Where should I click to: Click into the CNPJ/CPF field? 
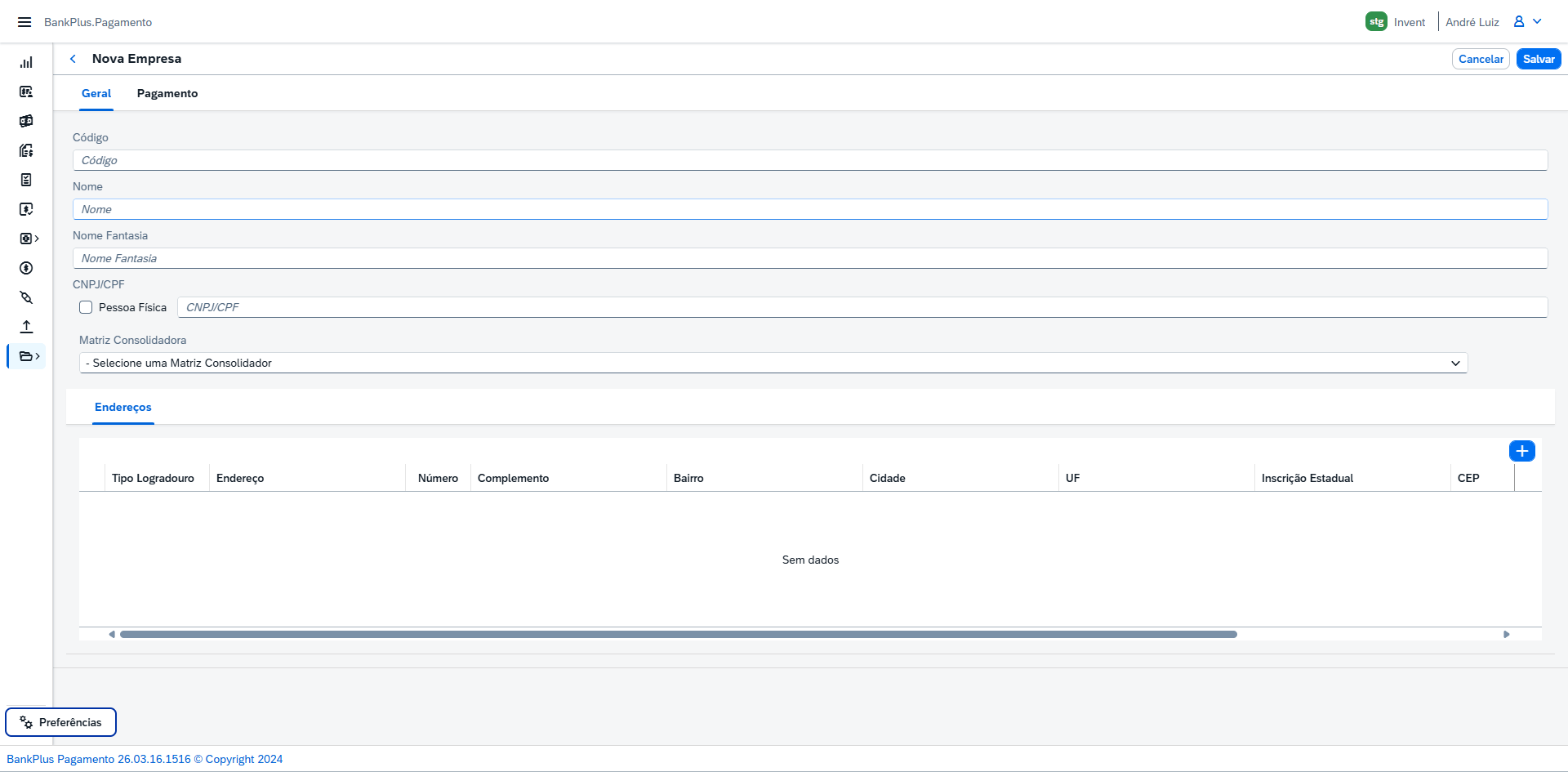click(x=862, y=307)
